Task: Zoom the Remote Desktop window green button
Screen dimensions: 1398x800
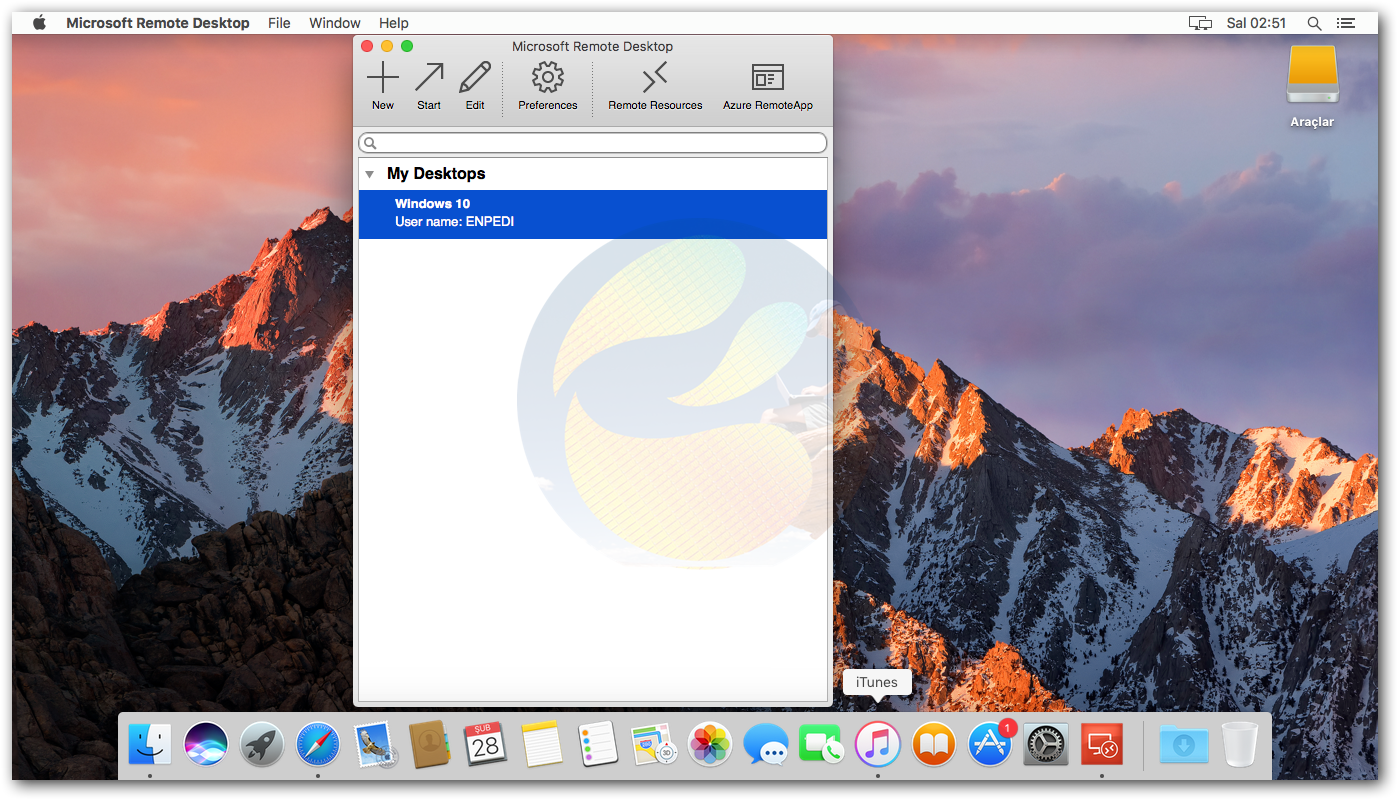Action: (407, 46)
